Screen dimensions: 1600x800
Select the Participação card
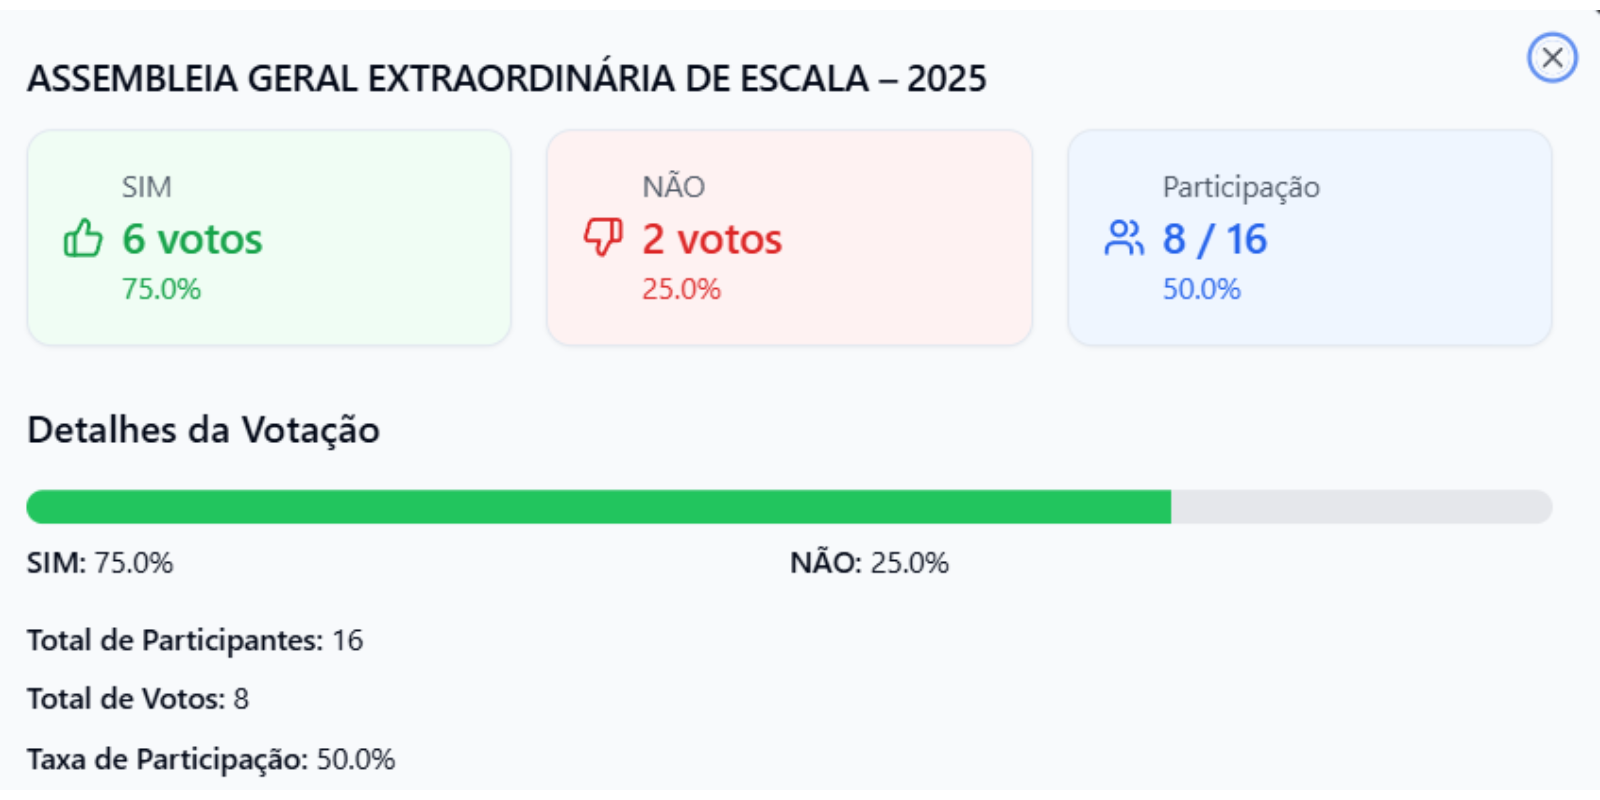pos(1309,238)
